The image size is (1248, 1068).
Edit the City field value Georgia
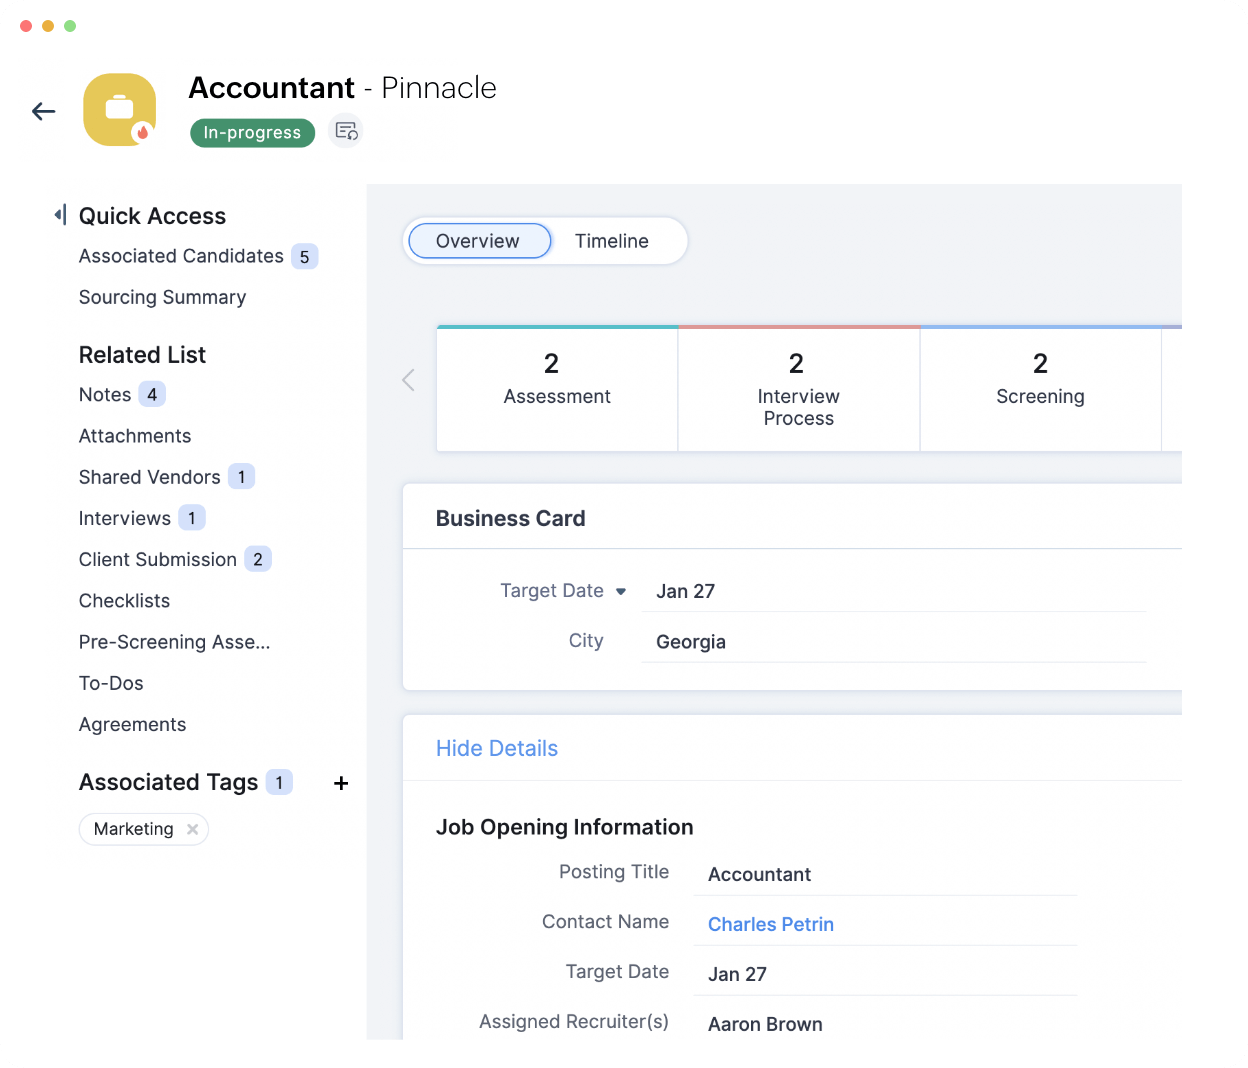[691, 642]
